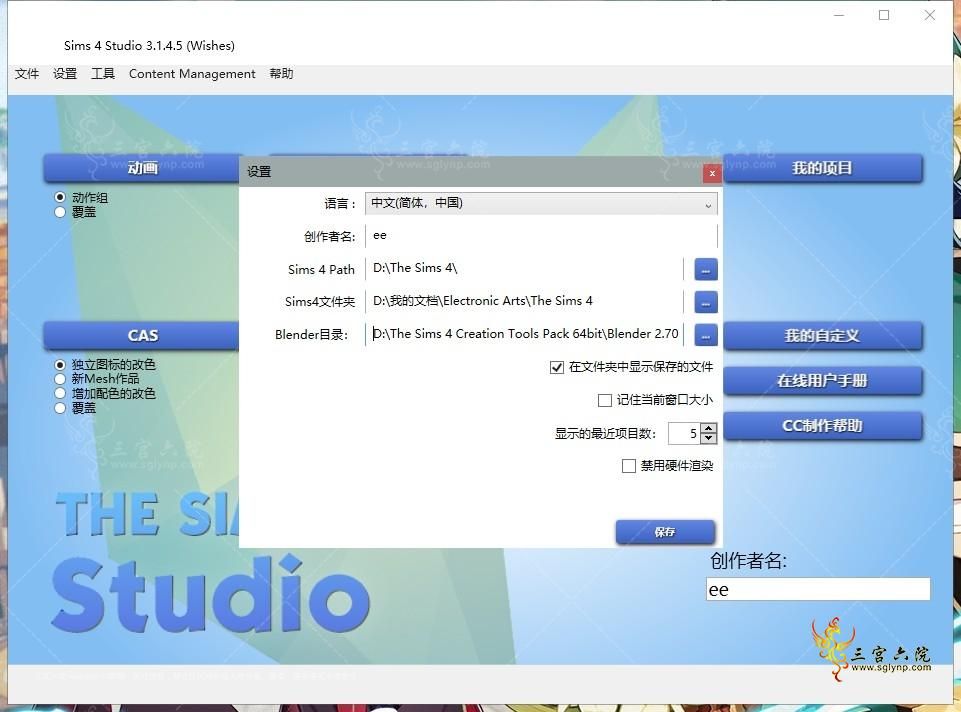Select 动作组 radio button under 动画
961x712 pixels.
tap(60, 197)
